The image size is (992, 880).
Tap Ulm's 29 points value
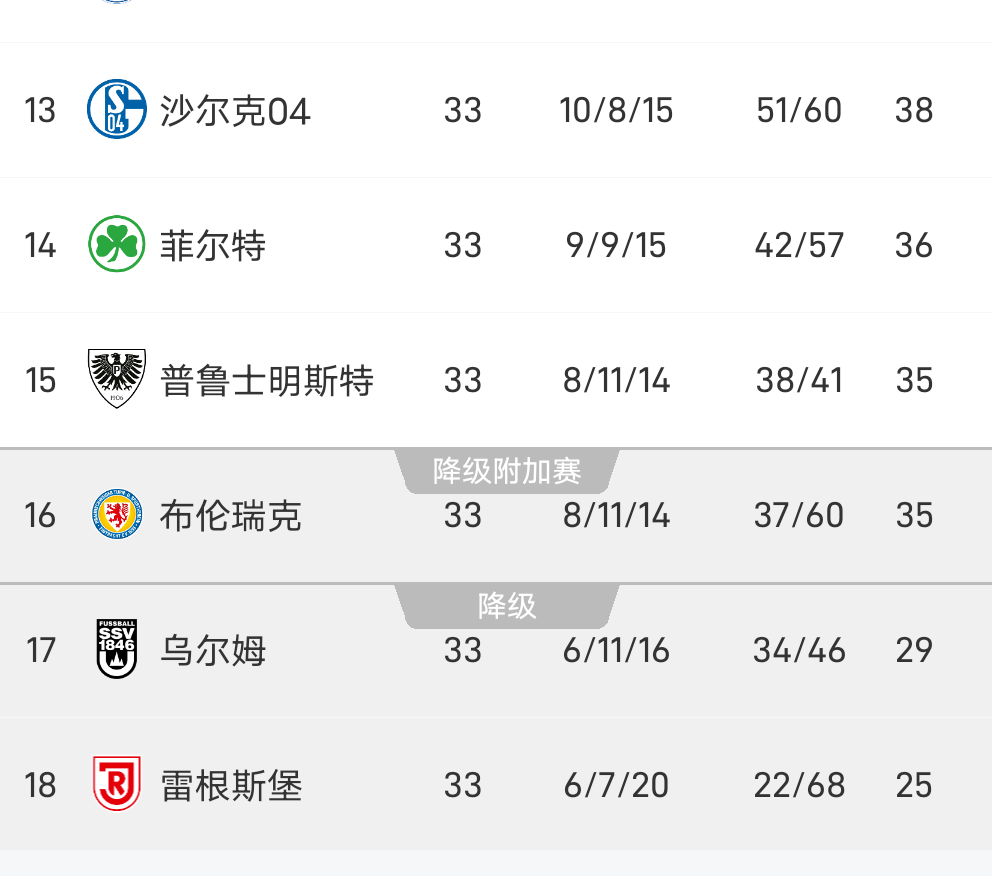point(914,650)
